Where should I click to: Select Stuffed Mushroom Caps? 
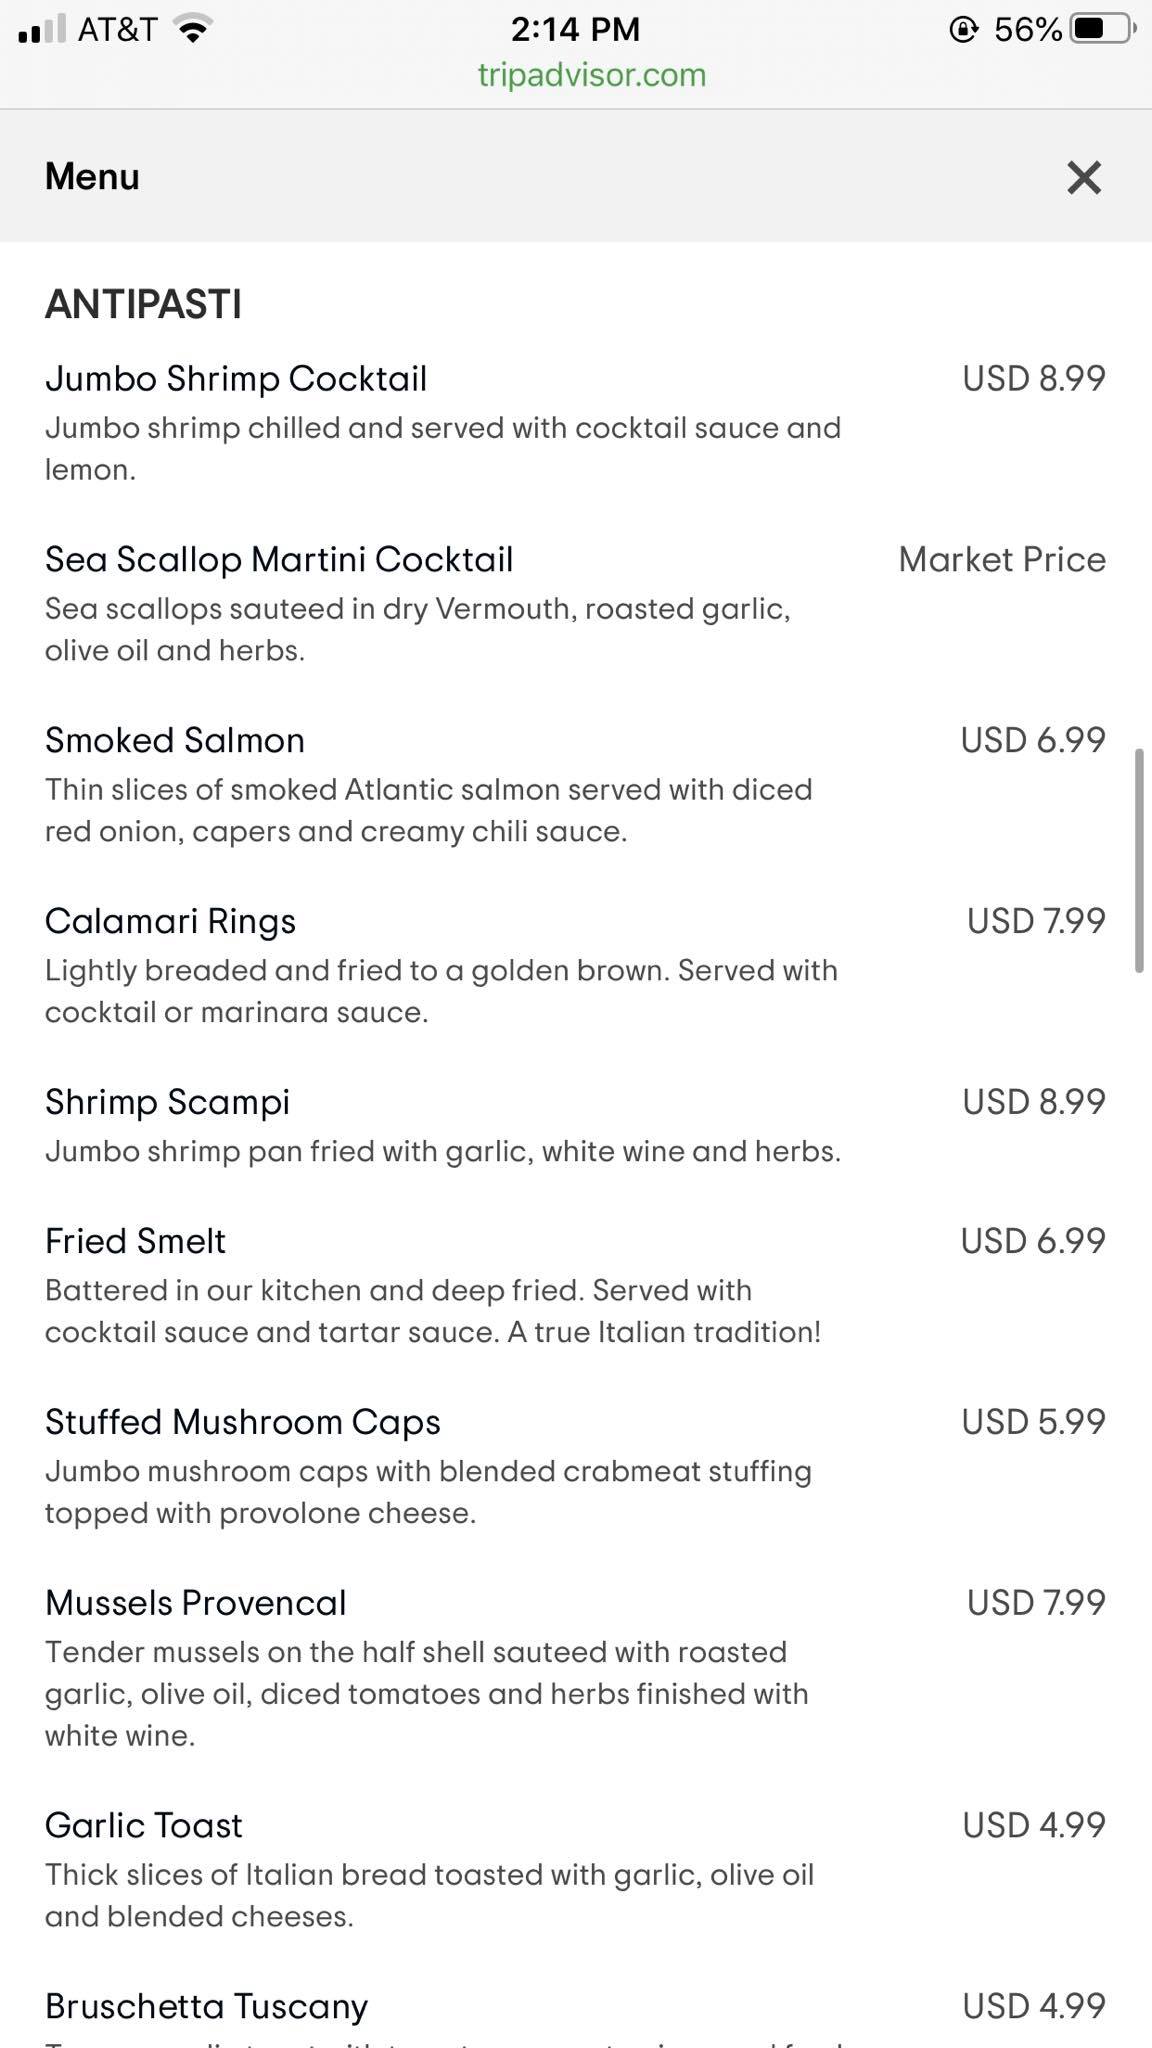pyautogui.click(x=243, y=1422)
